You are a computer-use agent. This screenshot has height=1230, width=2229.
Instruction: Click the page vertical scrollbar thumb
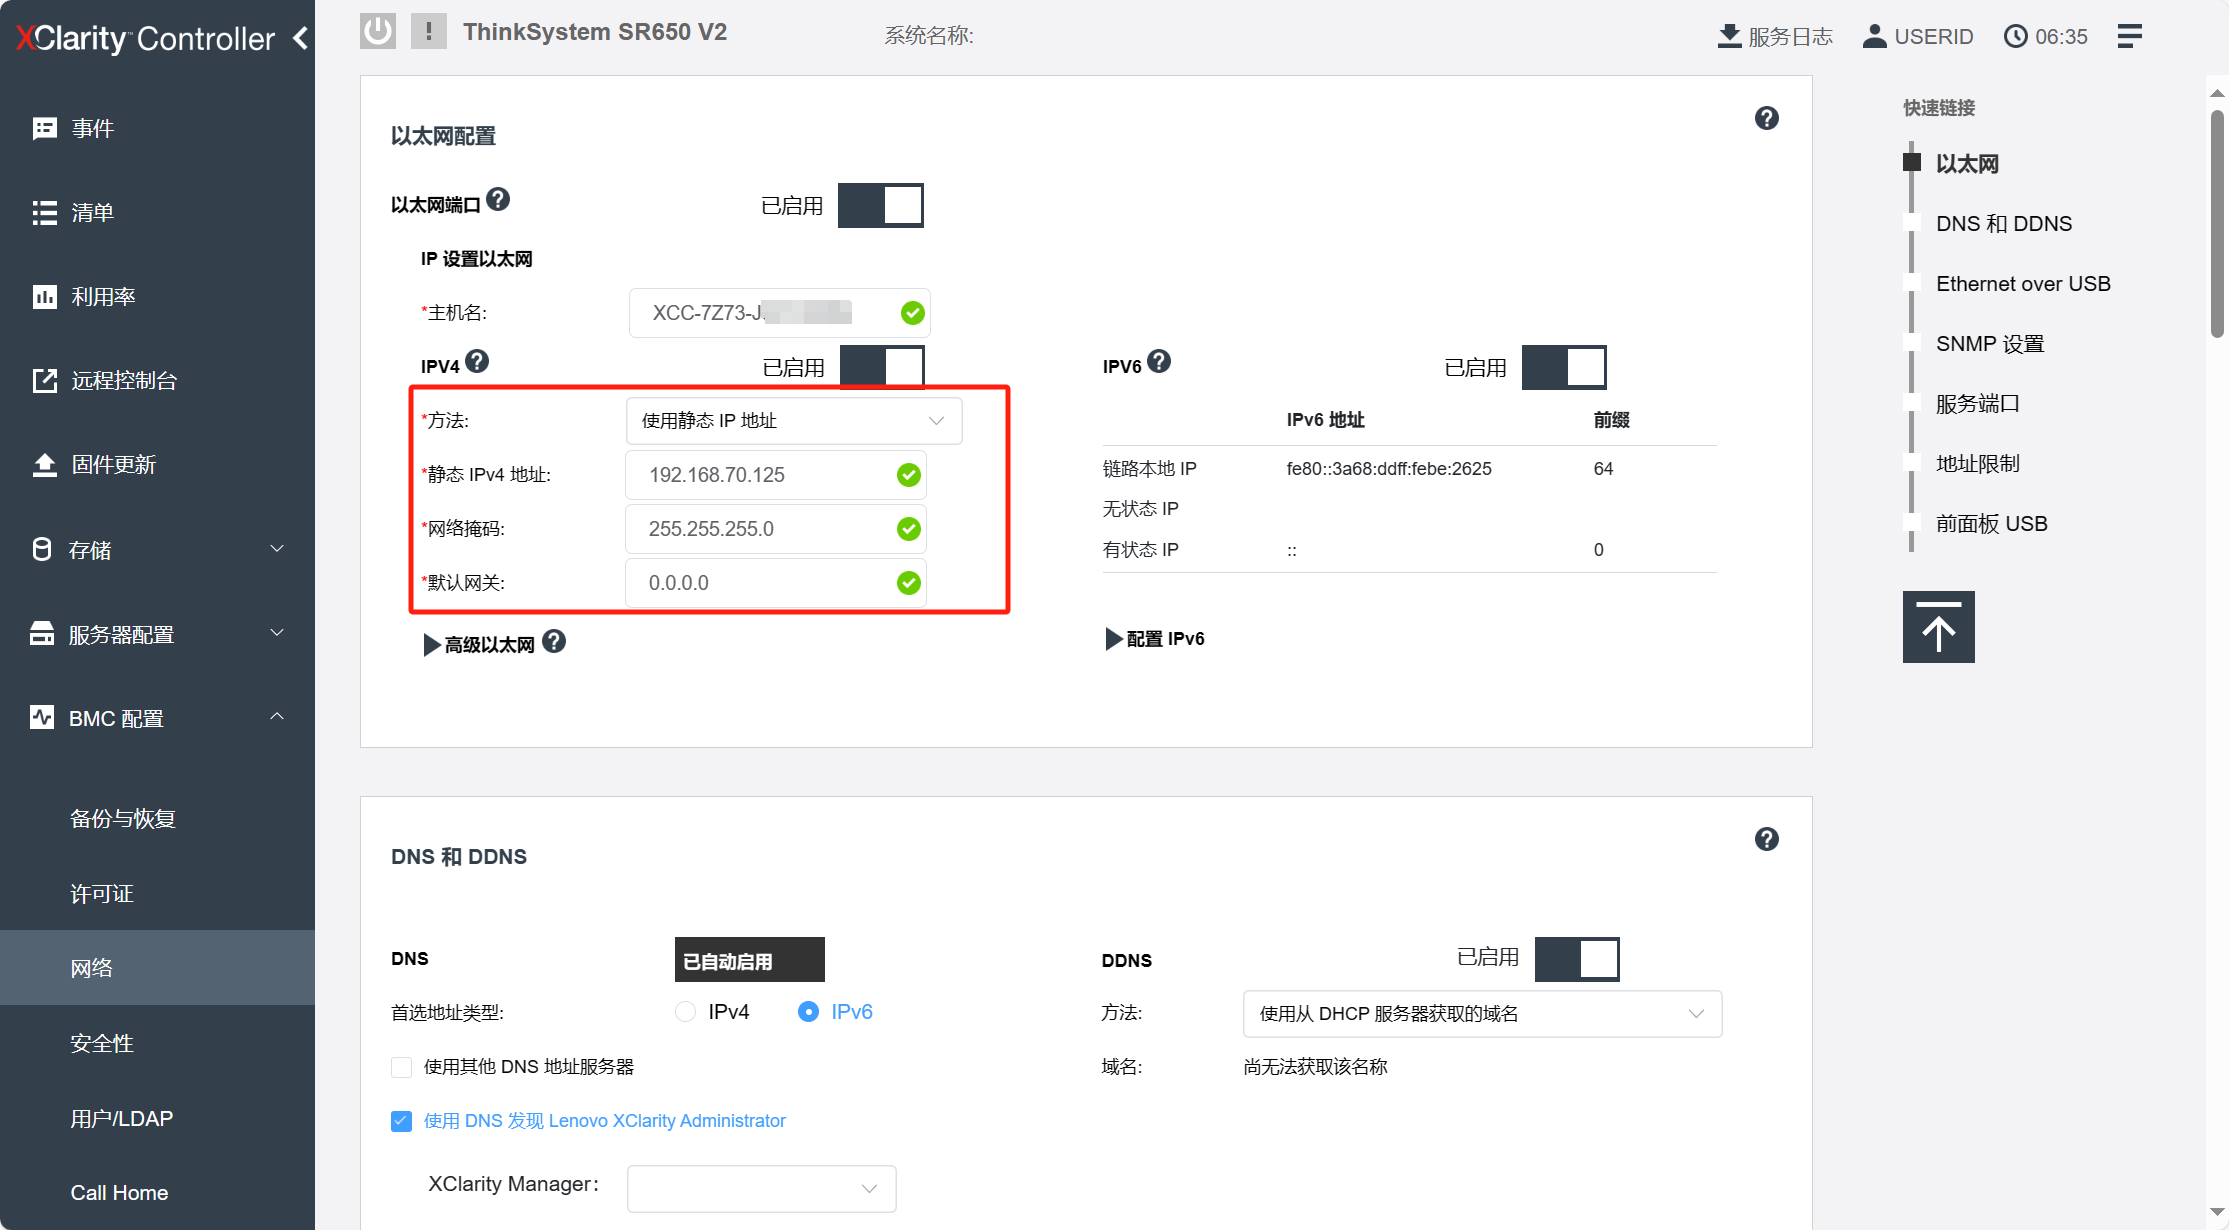pyautogui.click(x=2217, y=222)
